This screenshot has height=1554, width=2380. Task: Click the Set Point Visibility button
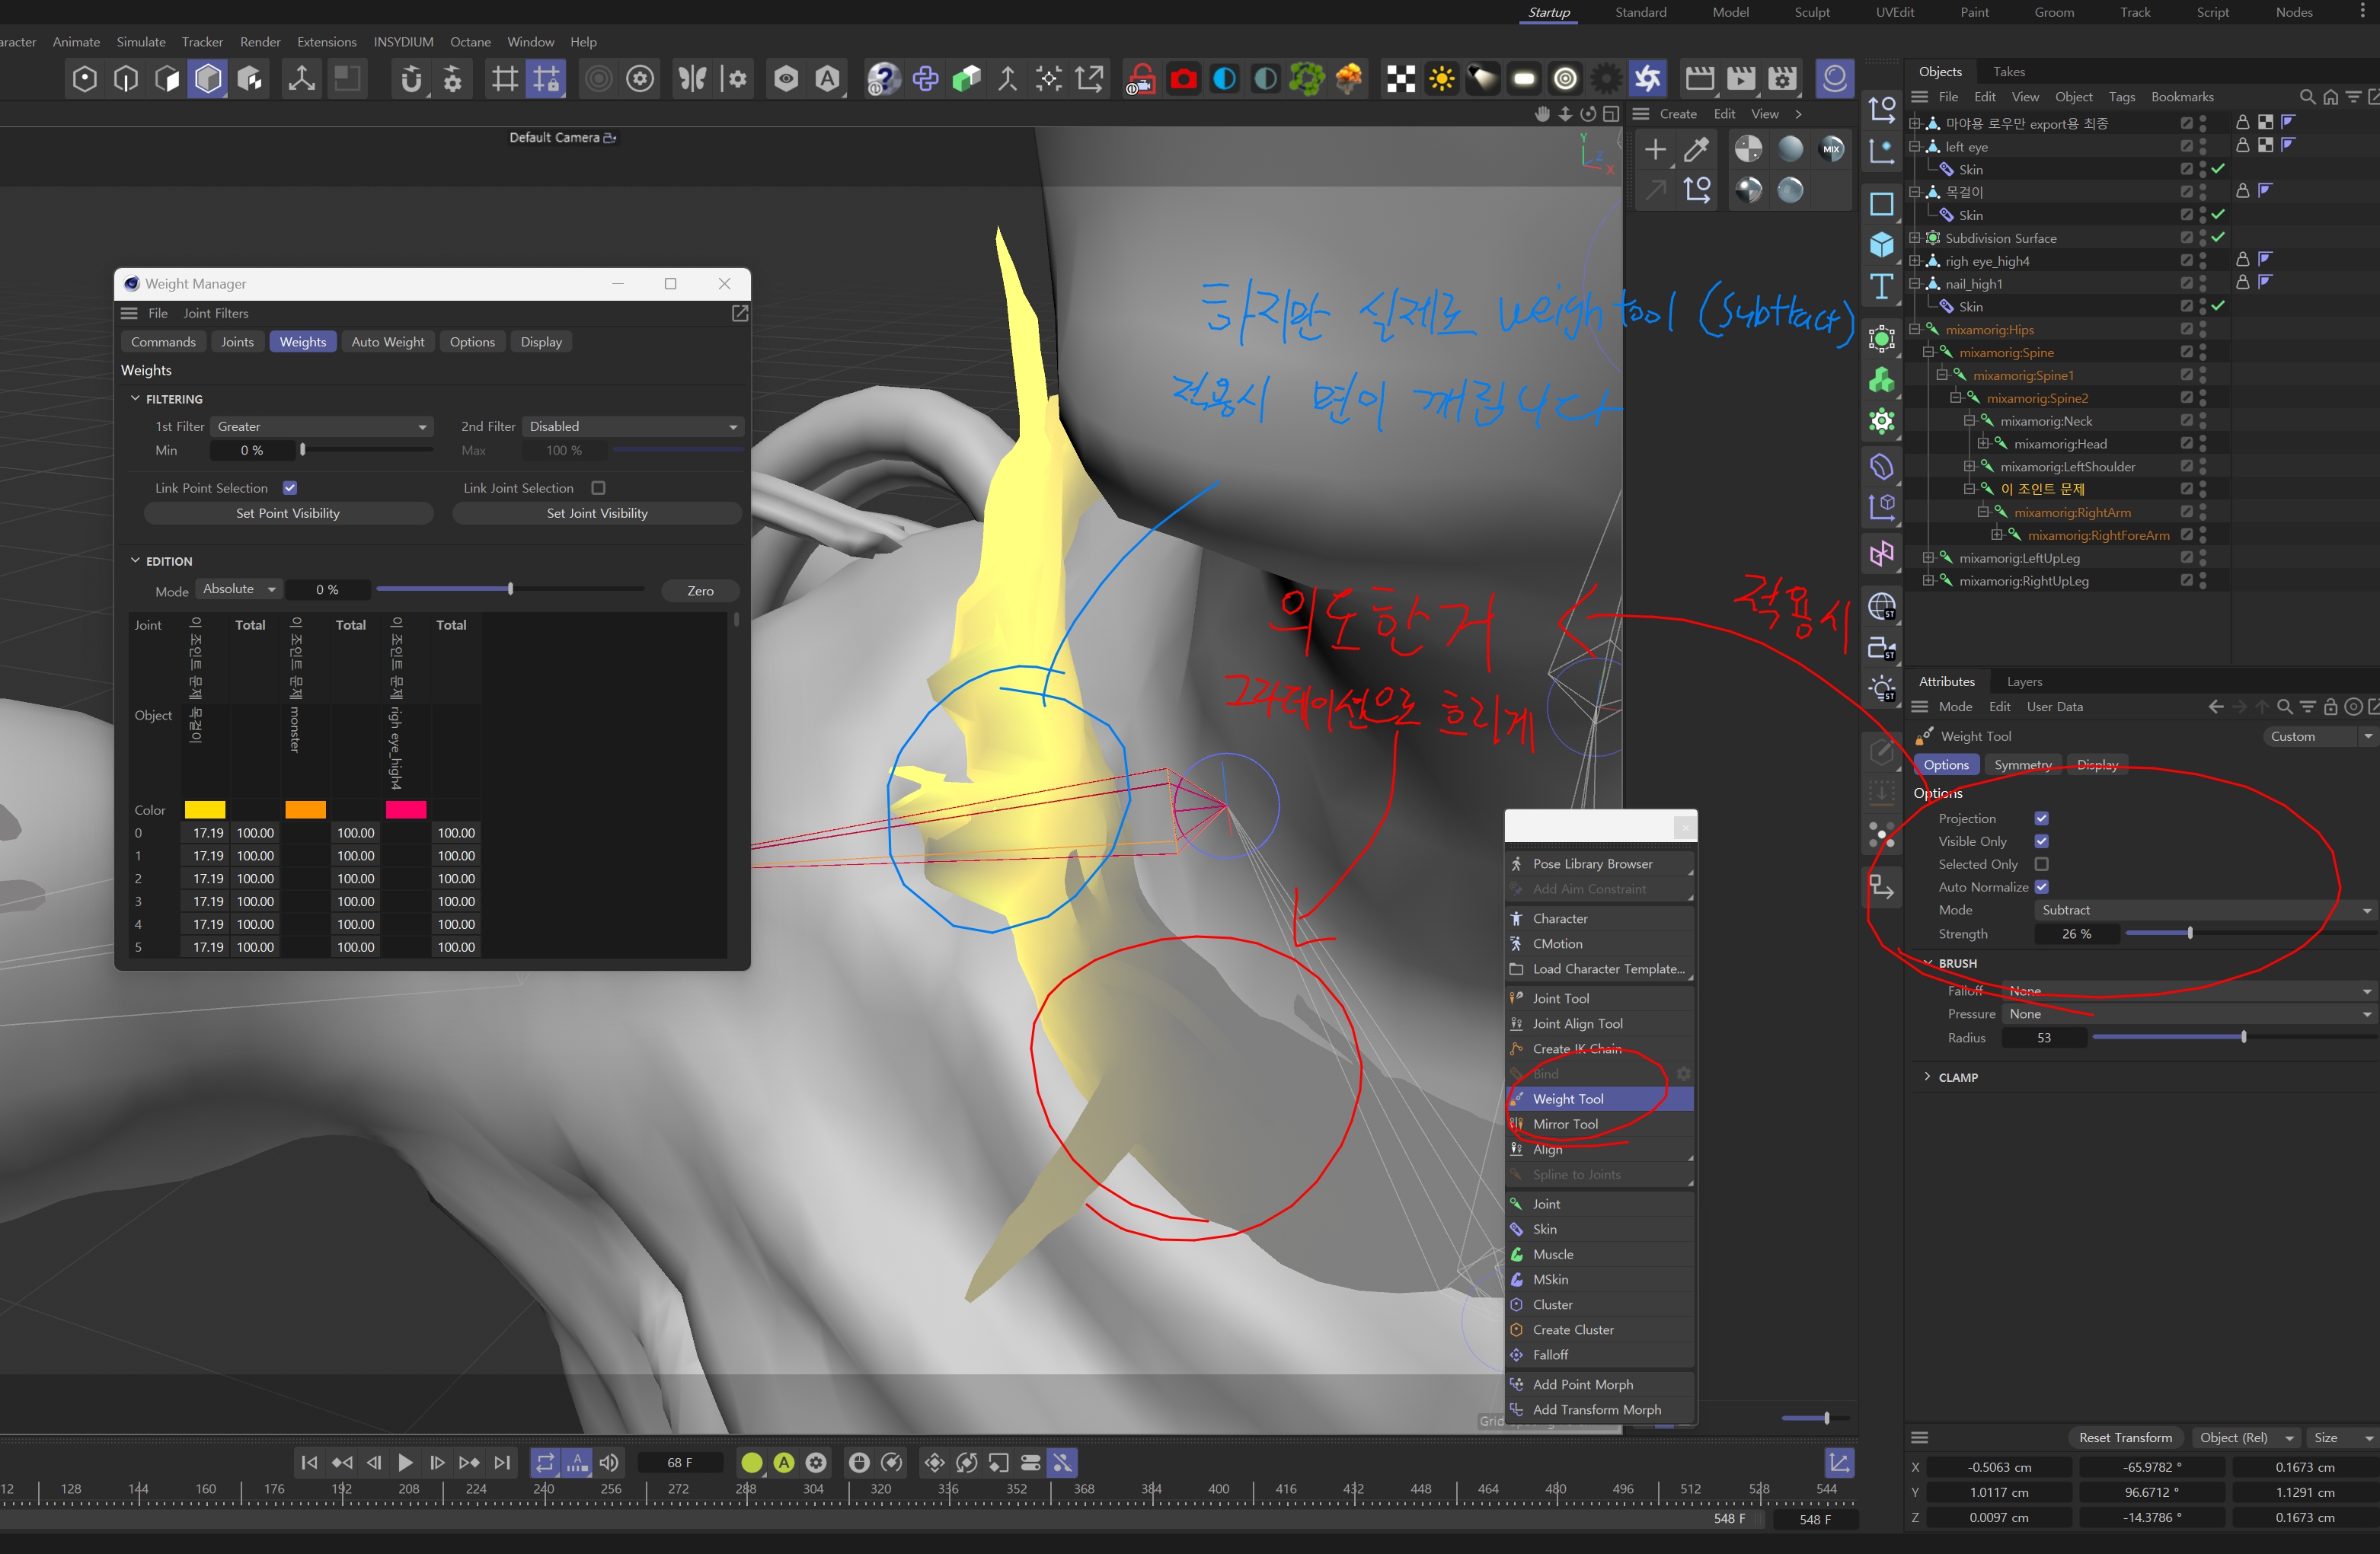(288, 513)
